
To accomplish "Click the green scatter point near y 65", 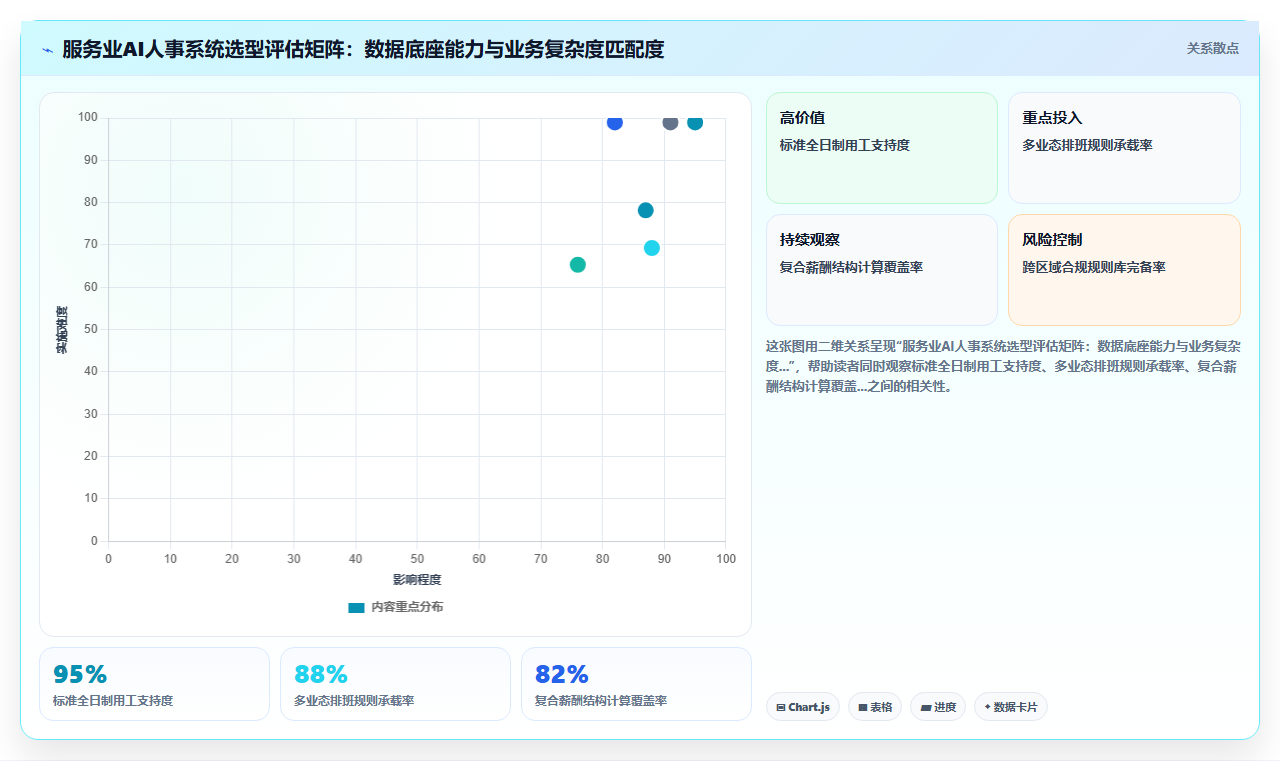I will pos(578,265).
